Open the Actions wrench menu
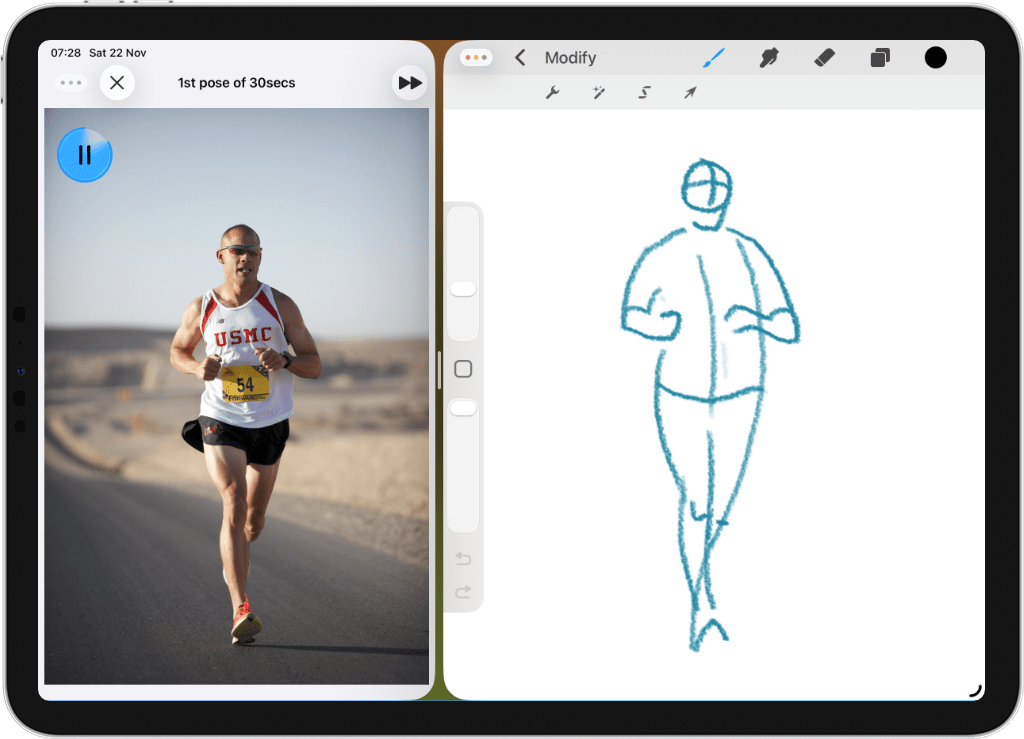The image size is (1024, 739). pos(553,92)
